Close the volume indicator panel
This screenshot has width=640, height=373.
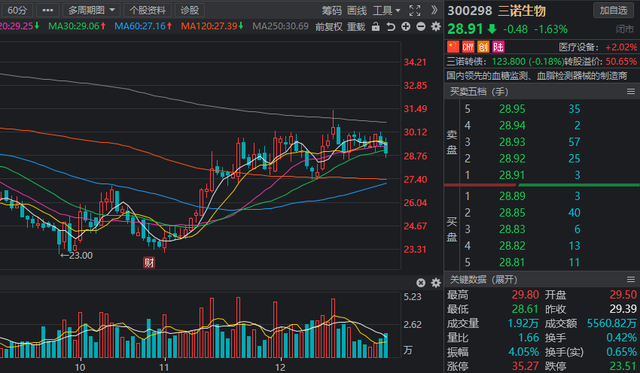pyautogui.click(x=421, y=283)
